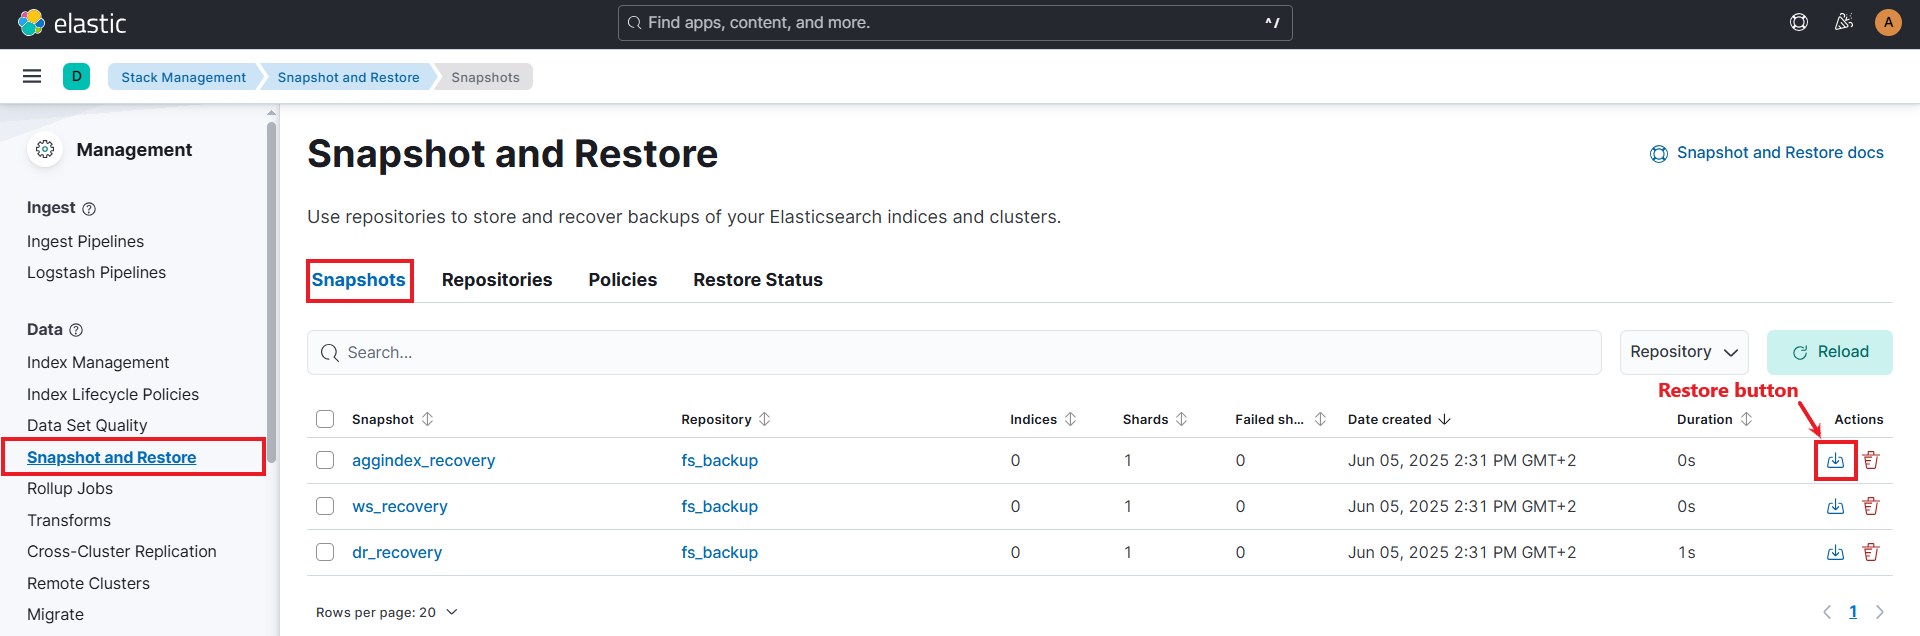This screenshot has width=1920, height=636.
Task: Open the user avatar A menu
Action: click(x=1888, y=22)
